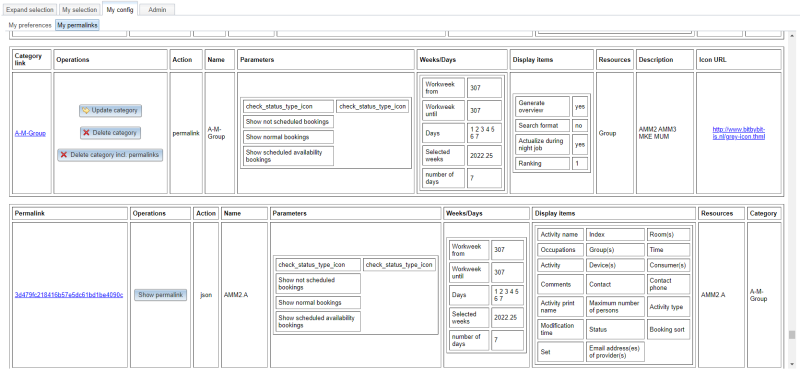Click the scrollbar down arrow
Image resolution: width=800 pixels, height=371 pixels.
coord(792,364)
